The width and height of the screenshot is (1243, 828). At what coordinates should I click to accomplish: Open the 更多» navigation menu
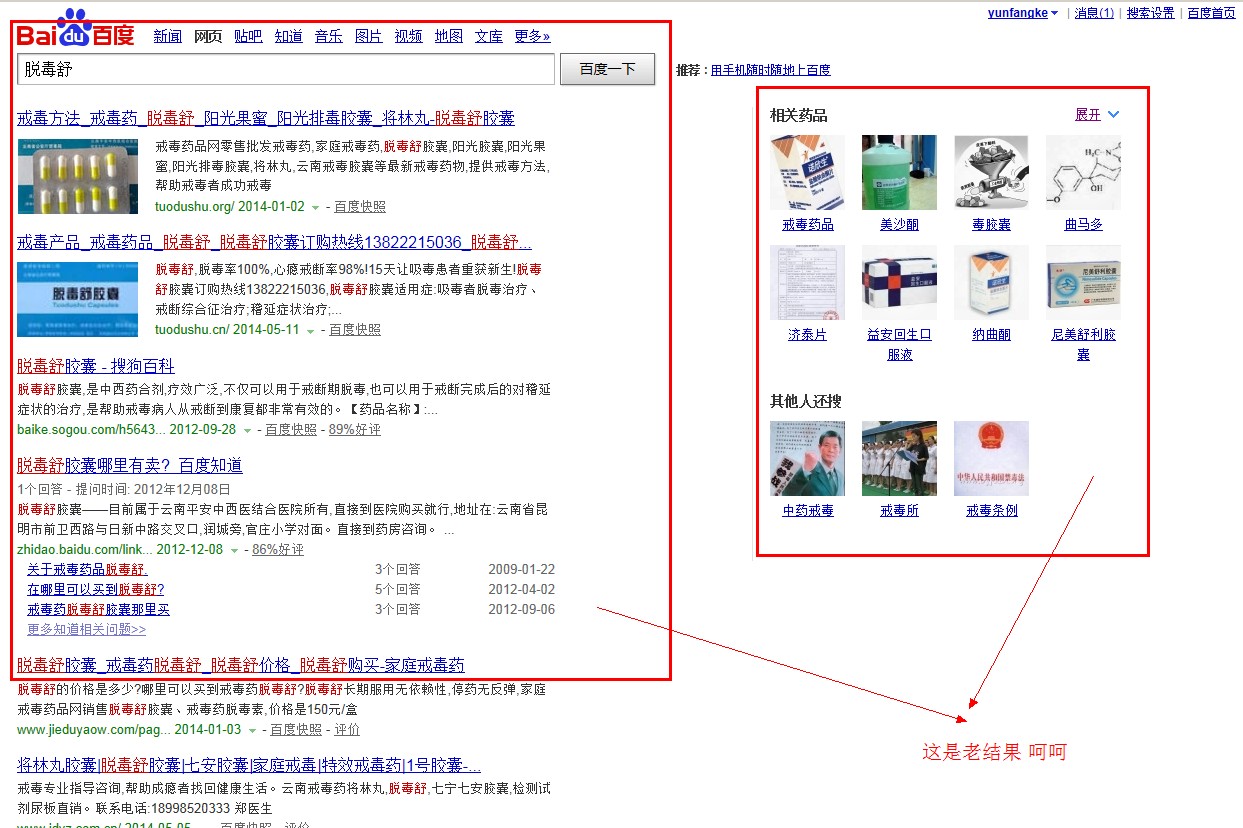tap(531, 36)
